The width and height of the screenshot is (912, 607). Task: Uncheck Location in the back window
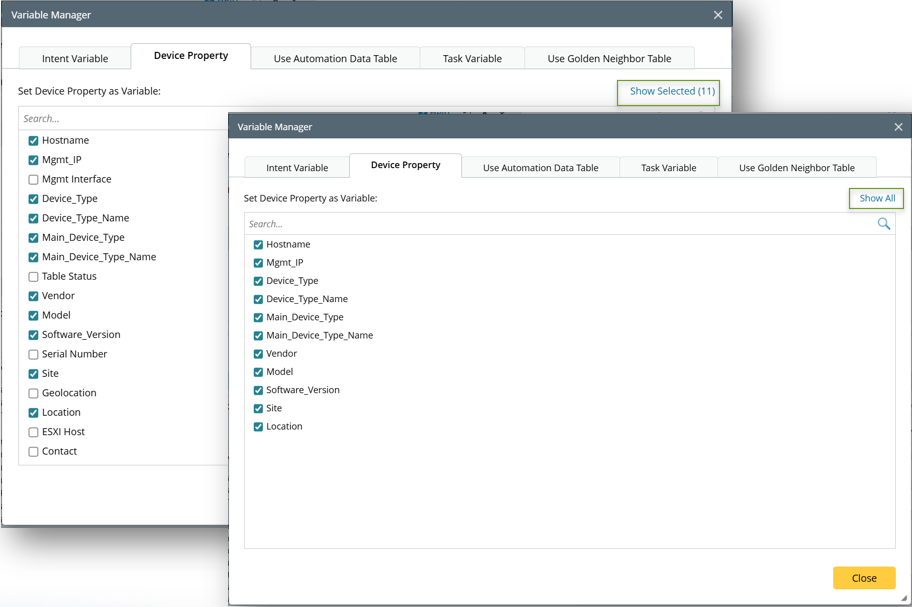pos(33,413)
